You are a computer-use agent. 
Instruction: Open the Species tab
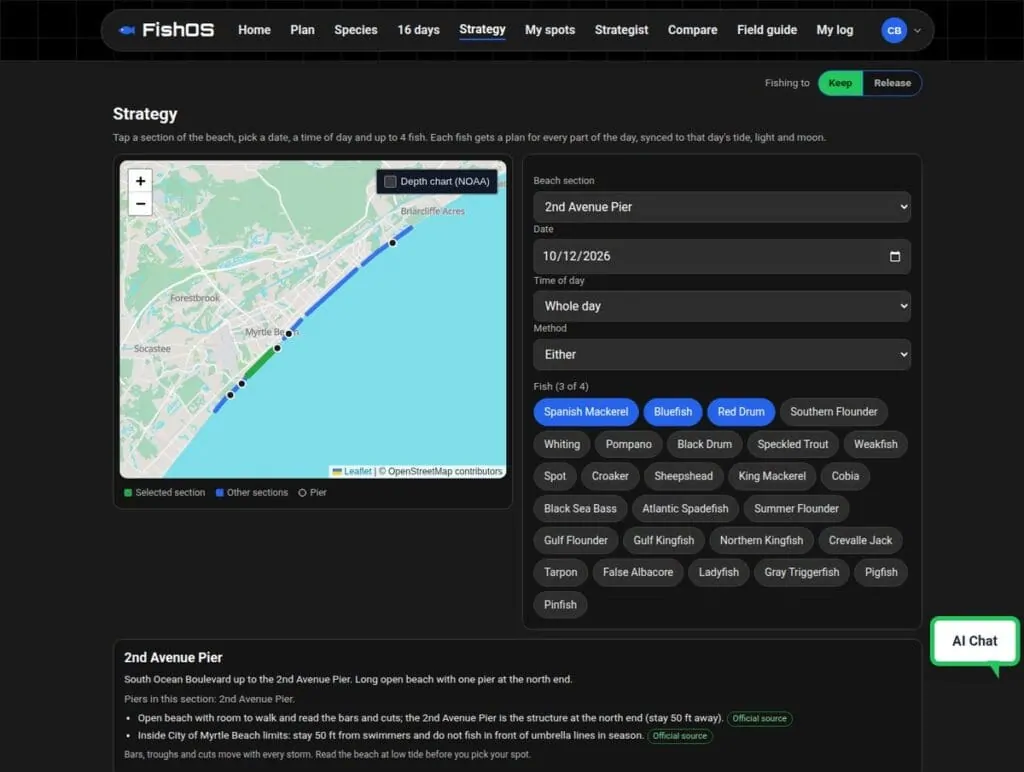click(x=356, y=30)
